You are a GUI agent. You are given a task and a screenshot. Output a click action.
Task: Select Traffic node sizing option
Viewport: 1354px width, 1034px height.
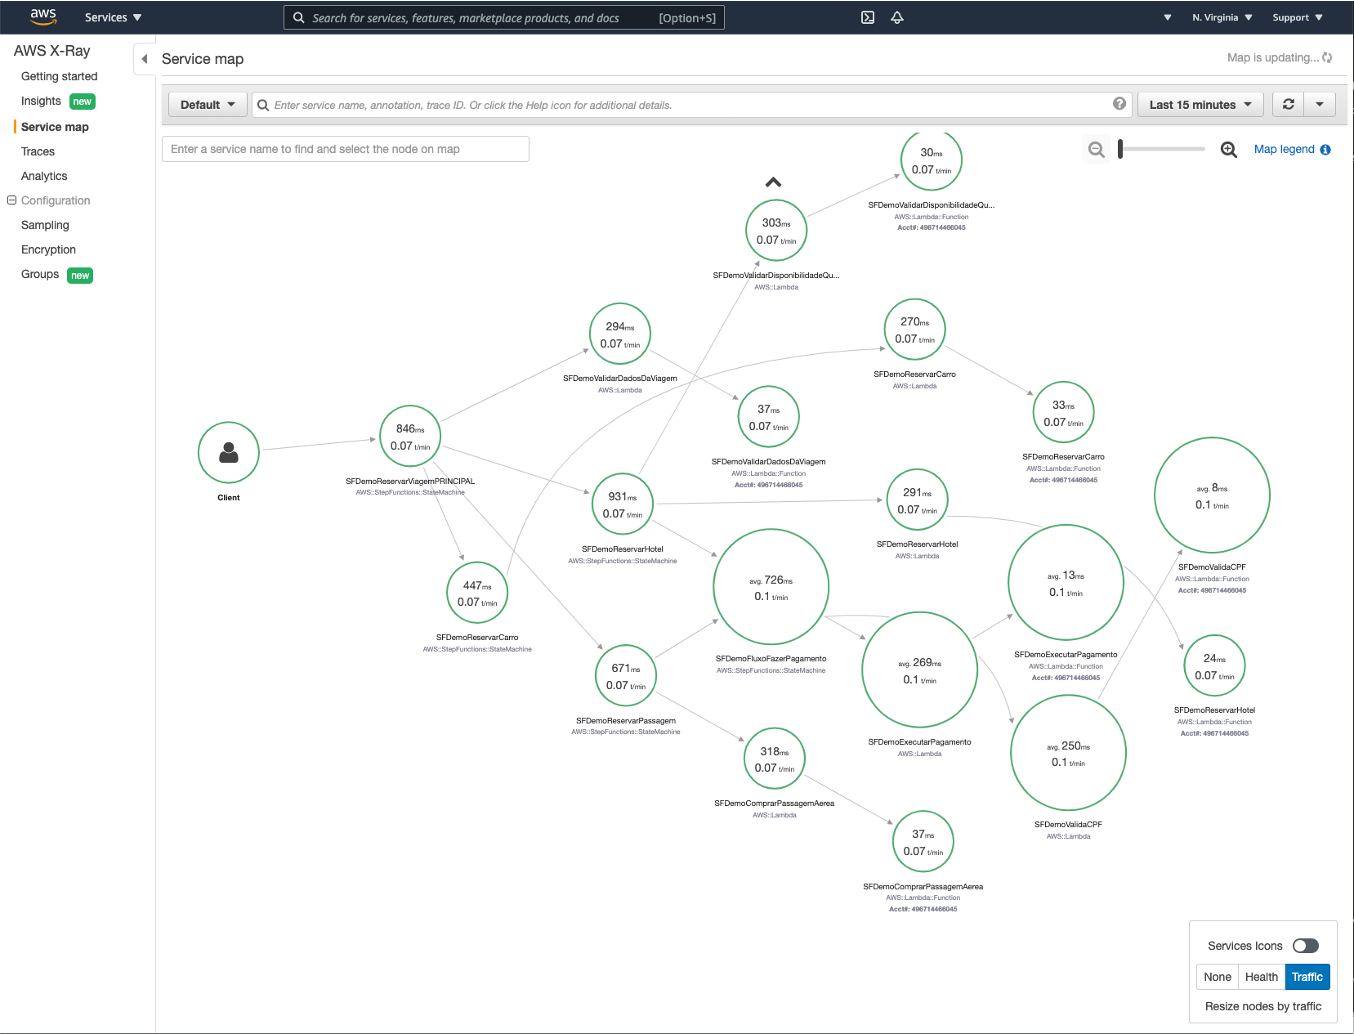click(x=1307, y=977)
